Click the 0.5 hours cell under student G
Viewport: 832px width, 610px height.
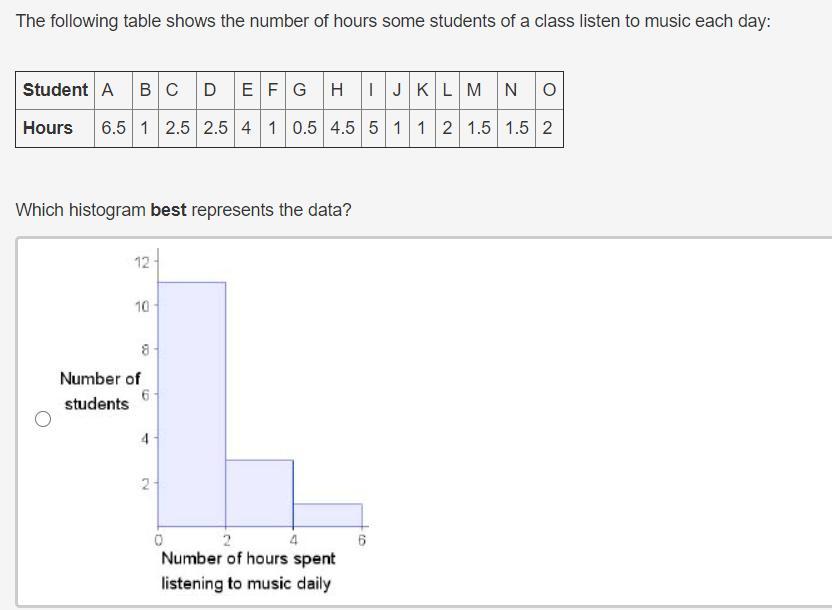(305, 128)
